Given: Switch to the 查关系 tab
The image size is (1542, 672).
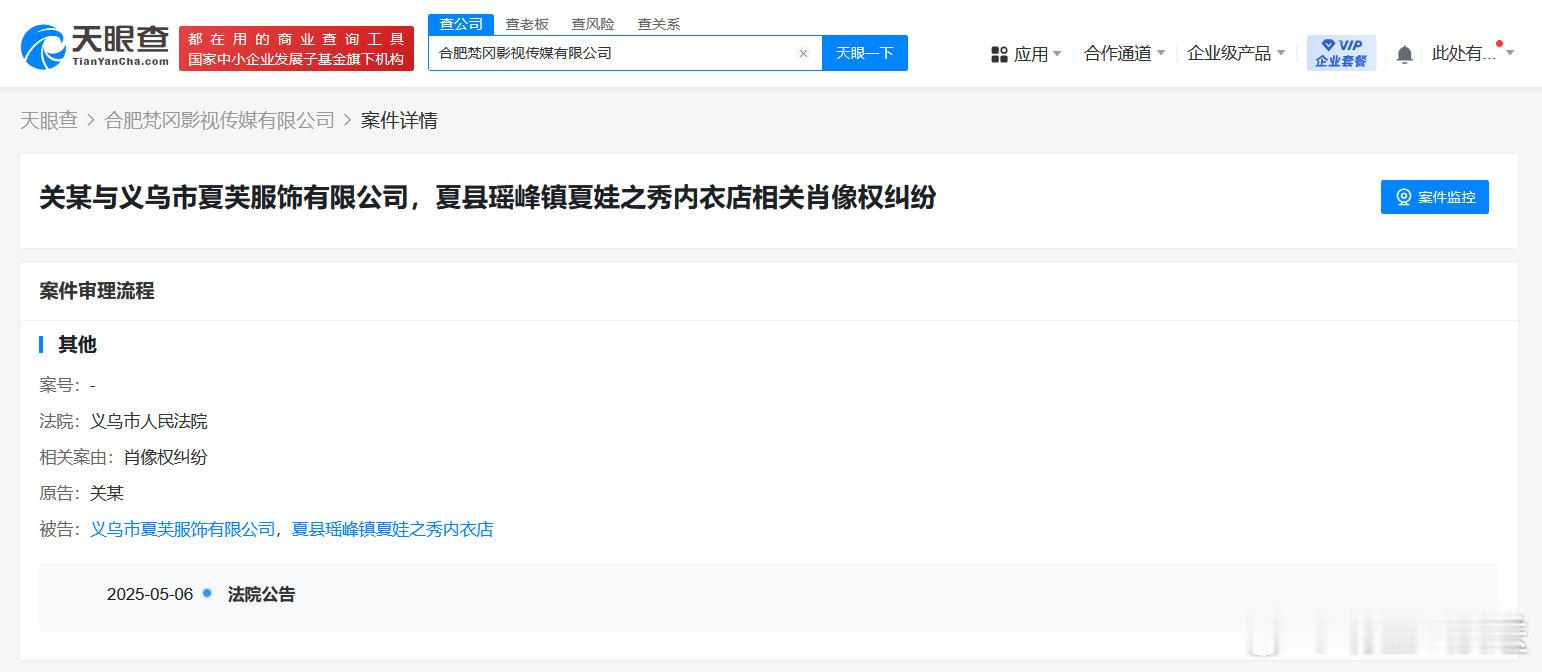Looking at the screenshot, I should point(659,24).
